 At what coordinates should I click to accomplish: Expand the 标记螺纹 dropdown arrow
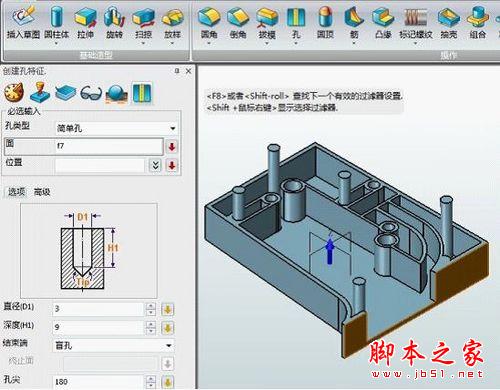(416, 43)
